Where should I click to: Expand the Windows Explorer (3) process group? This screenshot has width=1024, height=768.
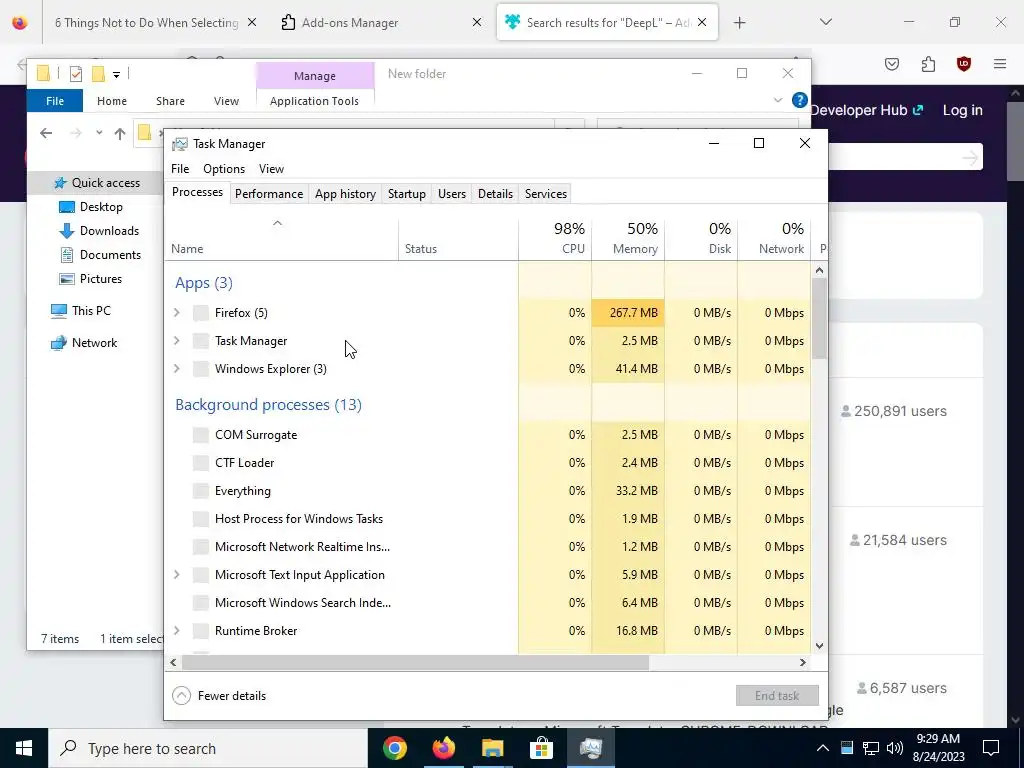click(176, 369)
